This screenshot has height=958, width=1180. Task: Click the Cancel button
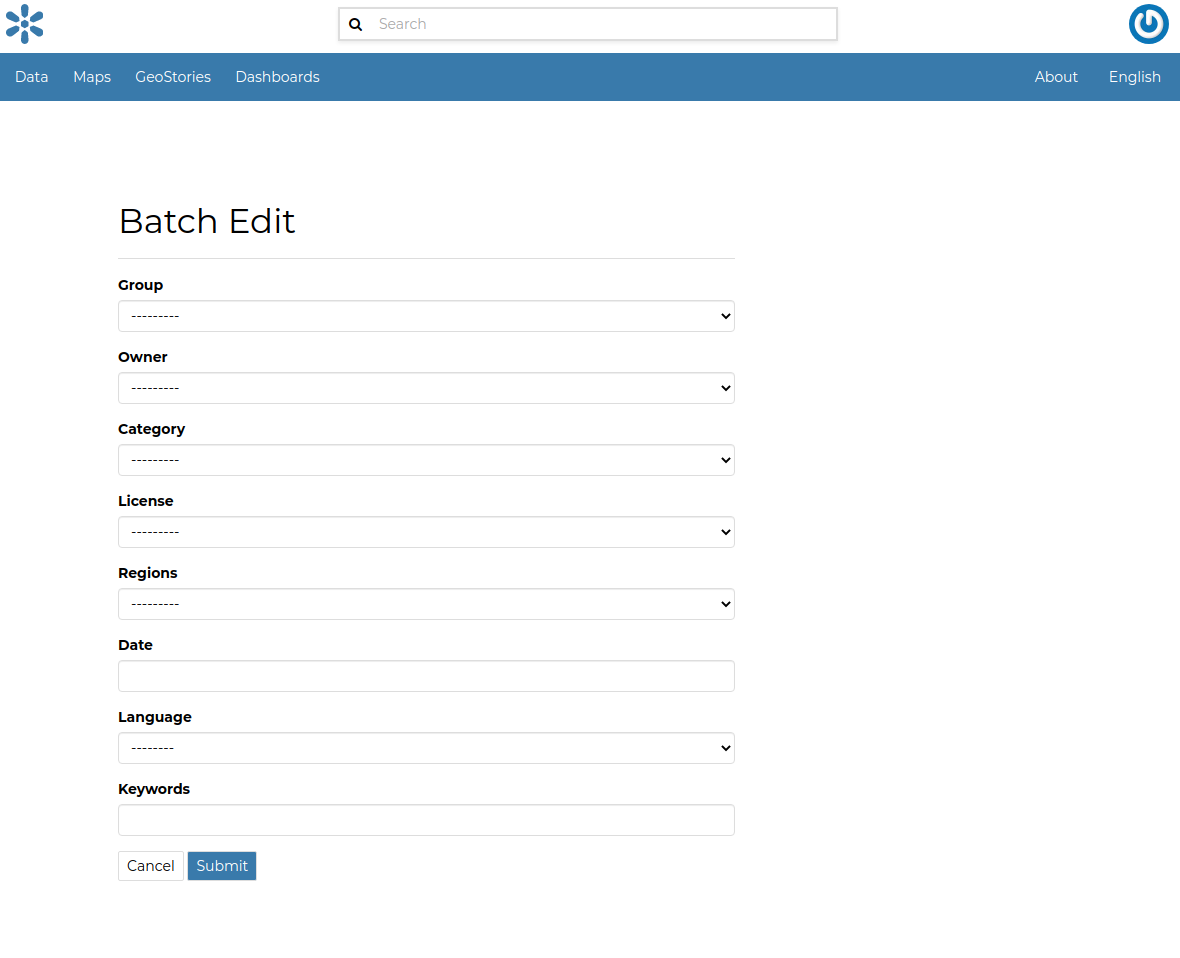[x=150, y=866]
